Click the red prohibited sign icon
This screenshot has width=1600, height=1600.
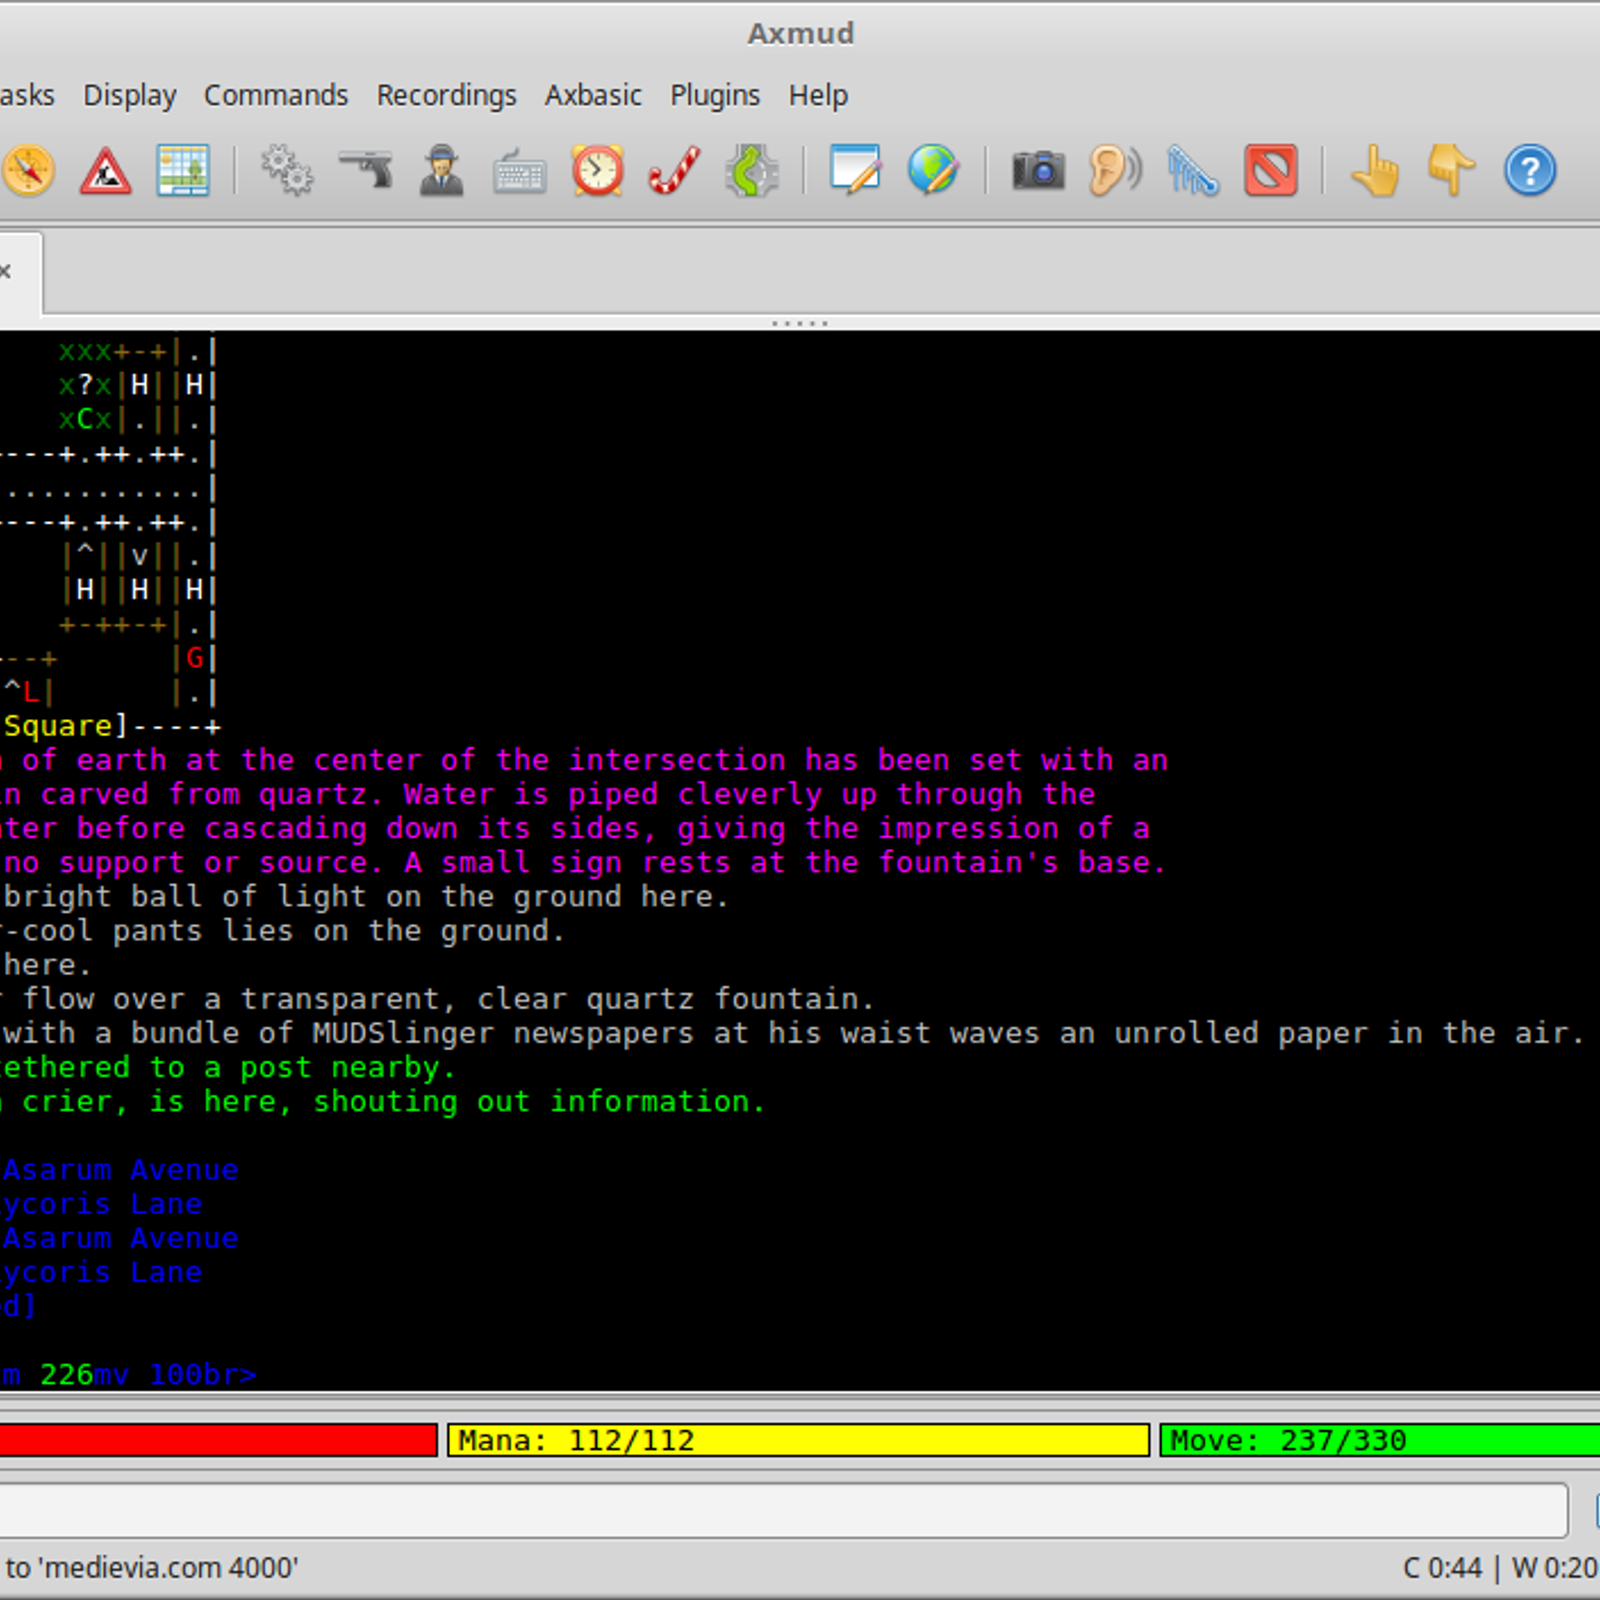point(1271,171)
